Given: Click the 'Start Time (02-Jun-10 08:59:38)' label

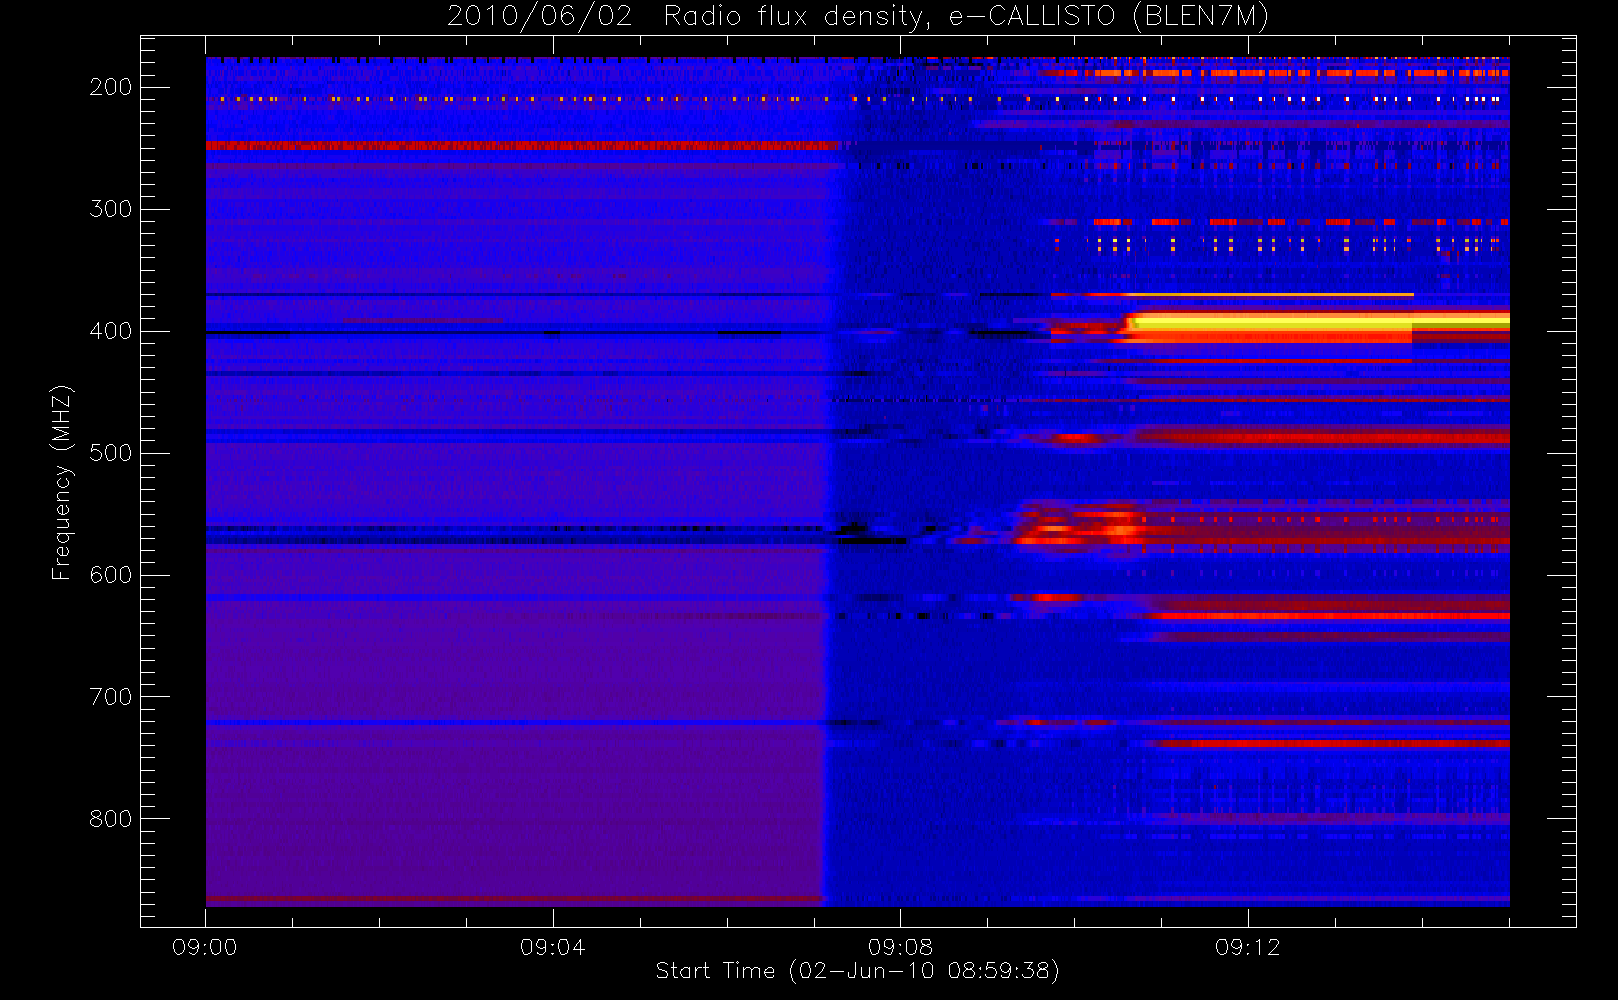Looking at the screenshot, I should click(x=857, y=971).
